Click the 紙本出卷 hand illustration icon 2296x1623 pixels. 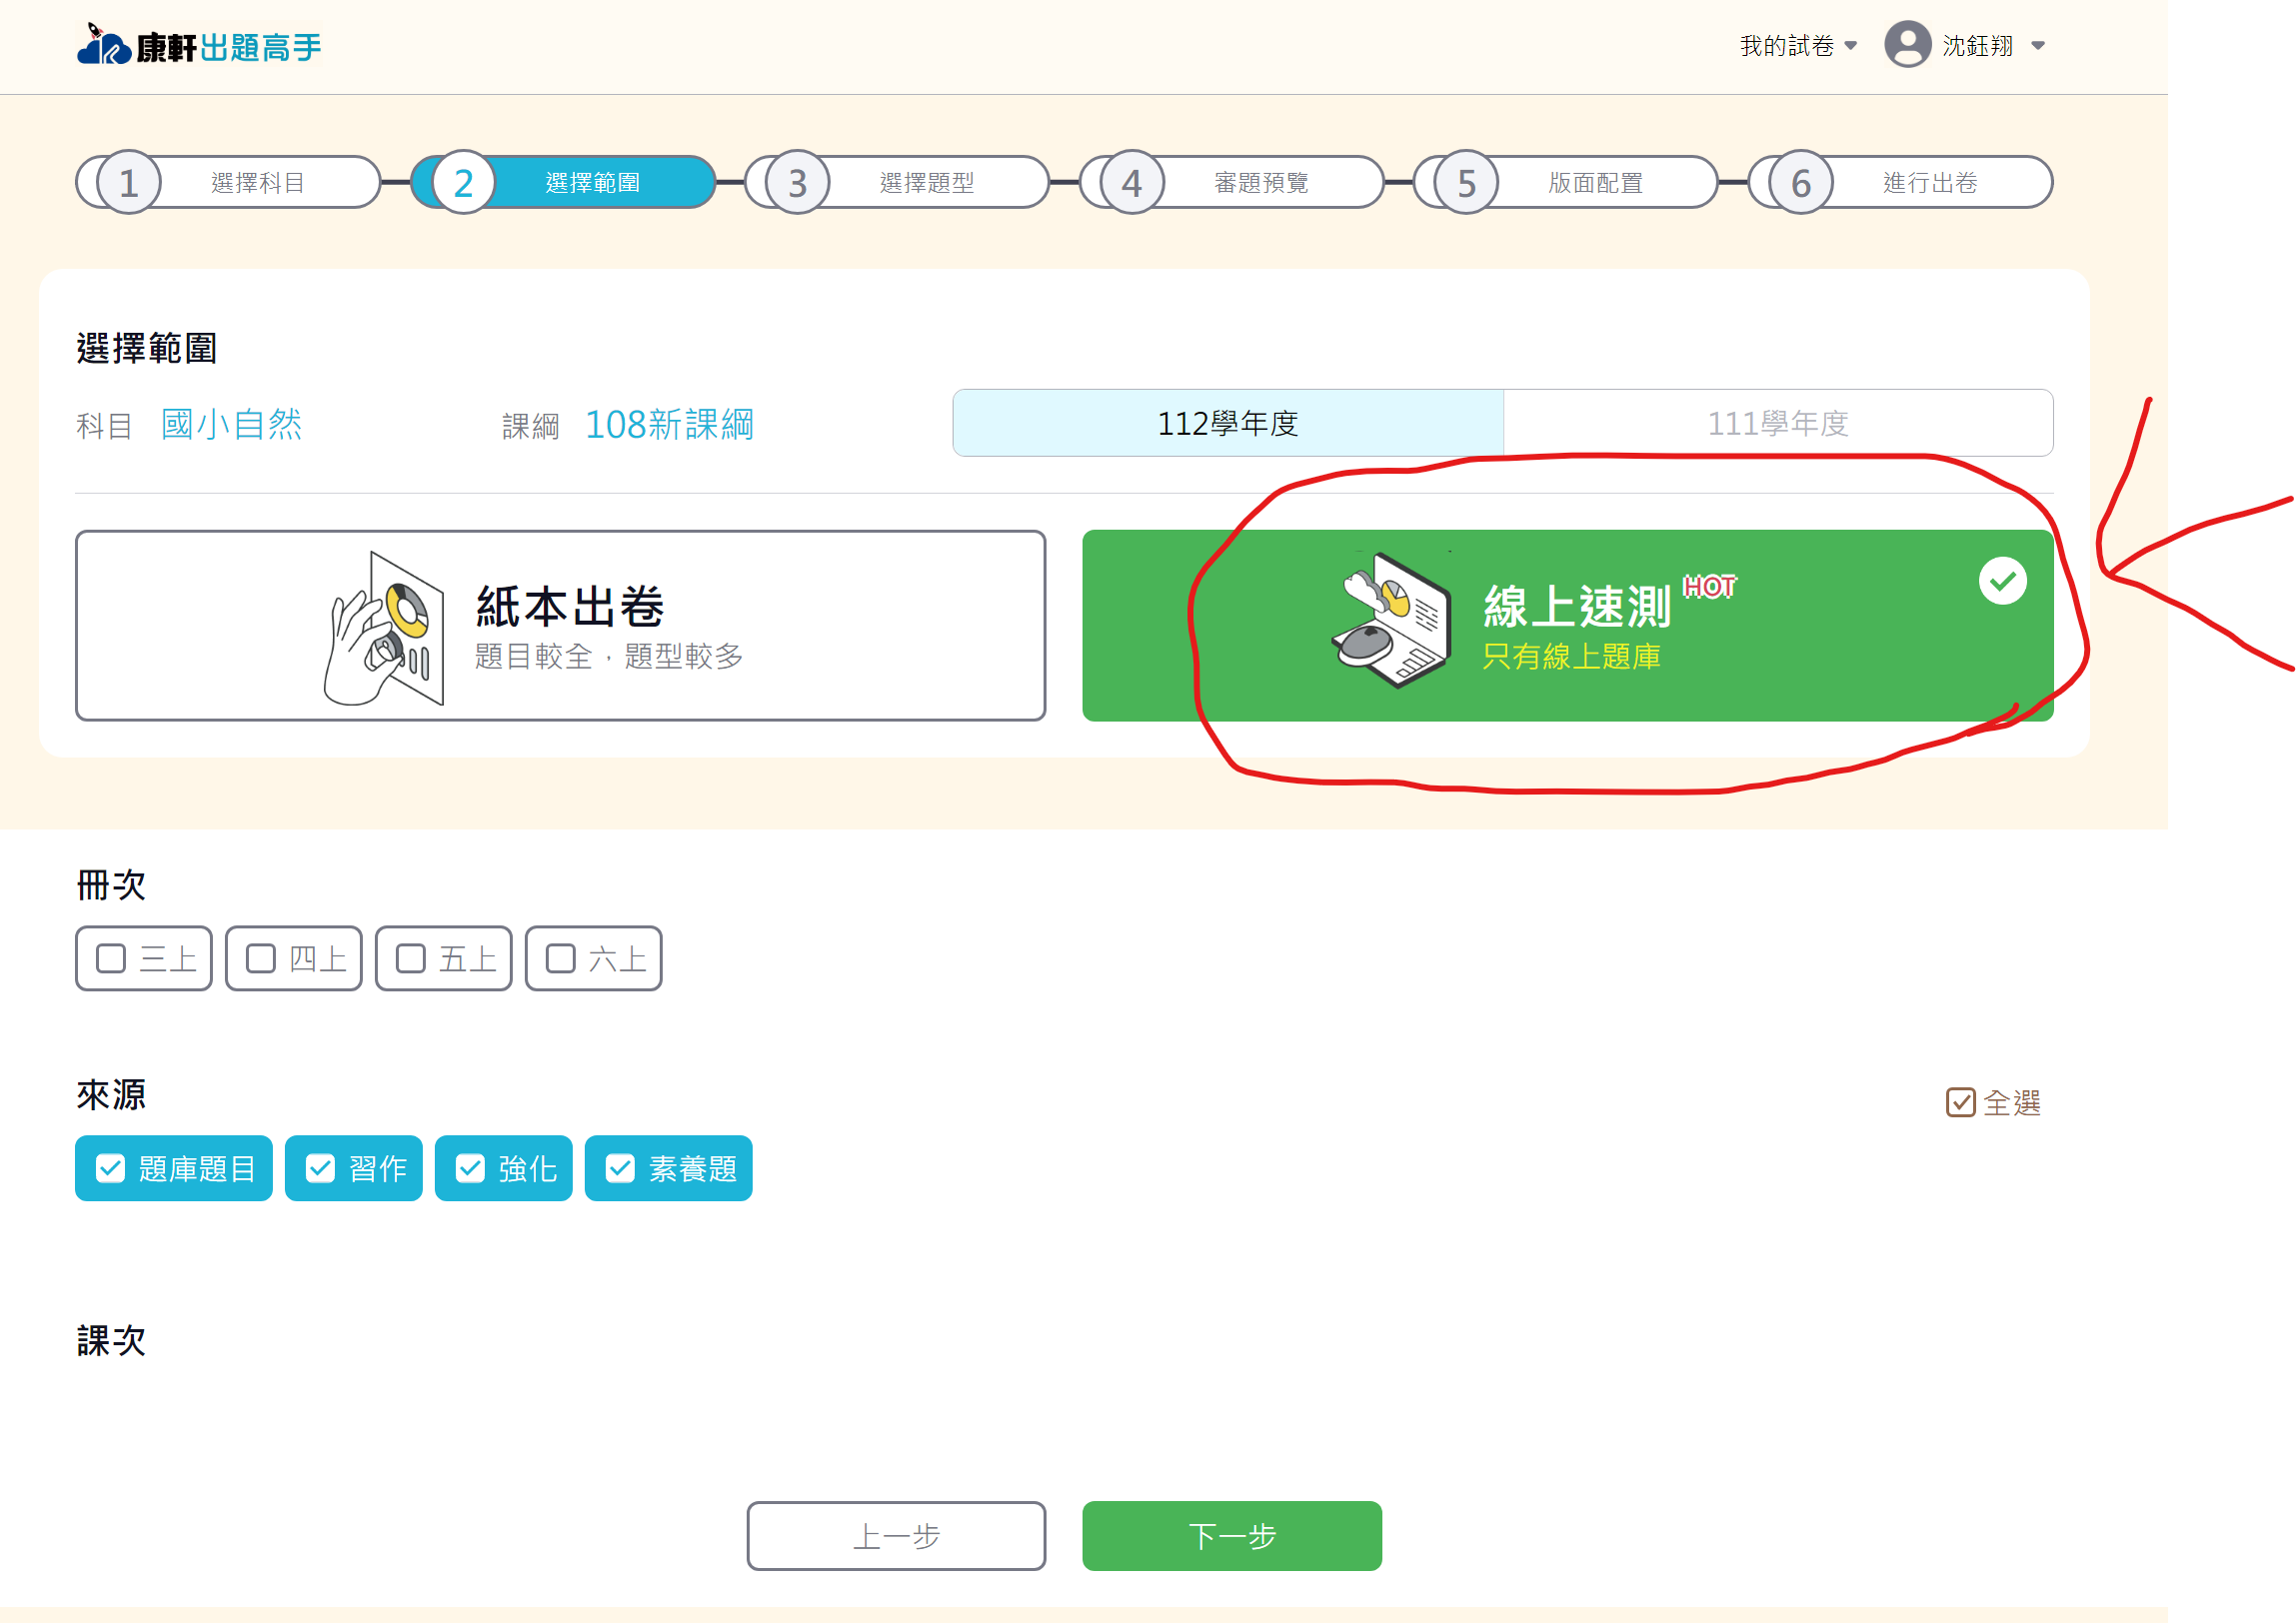pyautogui.click(x=385, y=629)
